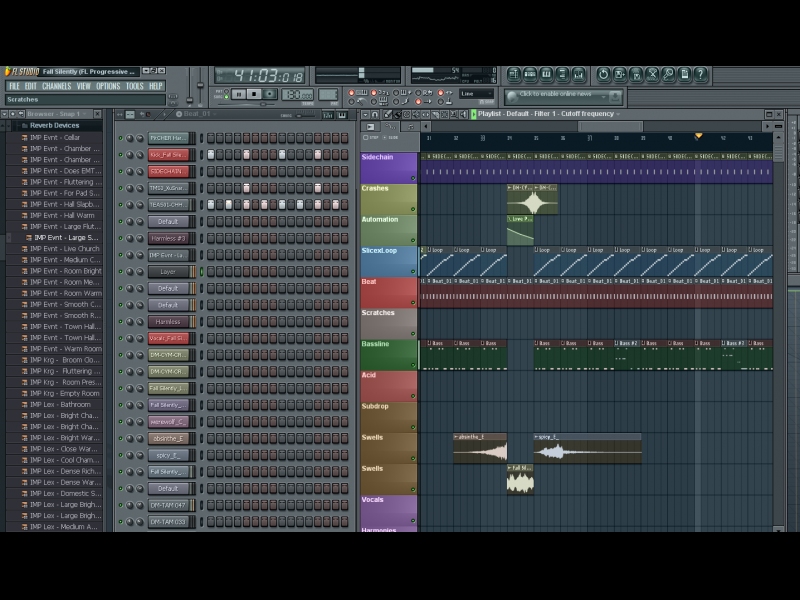Click the scissors-style Cut icon in the top toolbar

[x=652, y=75]
